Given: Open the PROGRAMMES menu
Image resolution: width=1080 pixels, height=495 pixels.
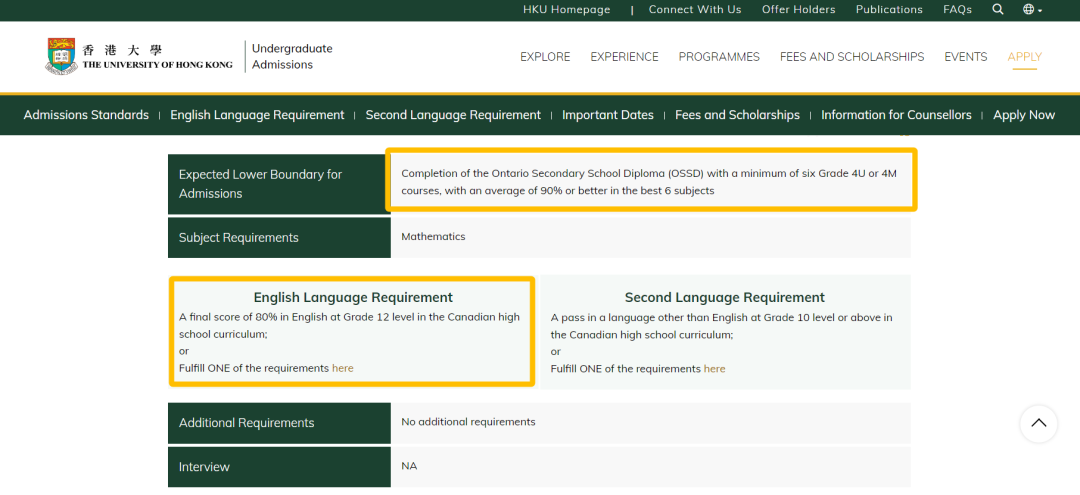Looking at the screenshot, I should [x=719, y=57].
